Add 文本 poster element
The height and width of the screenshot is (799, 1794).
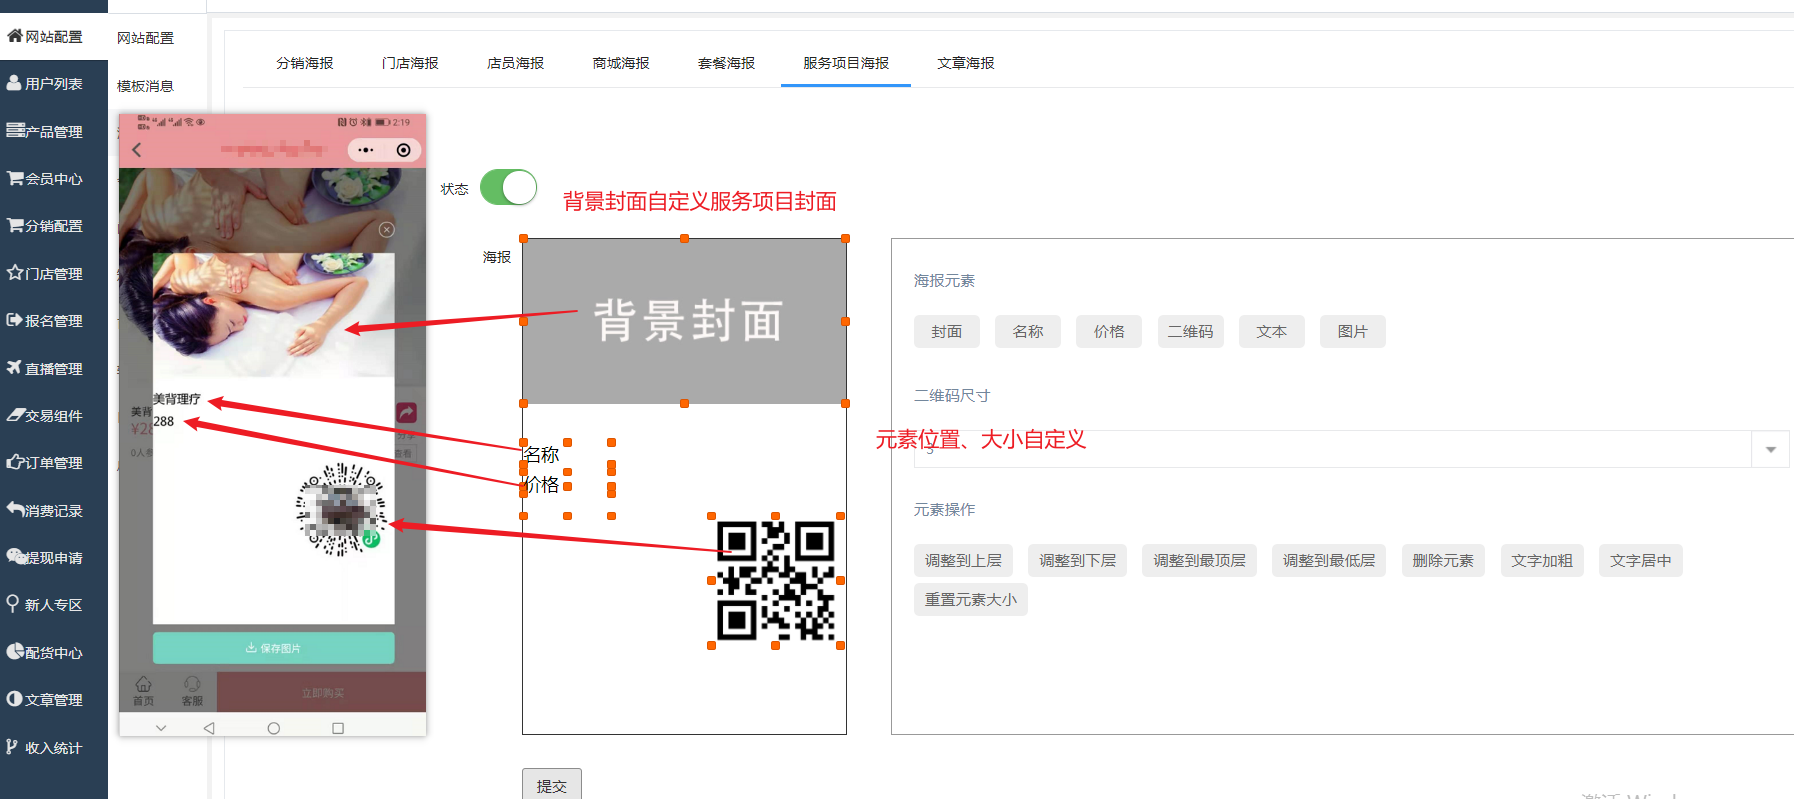click(x=1272, y=331)
